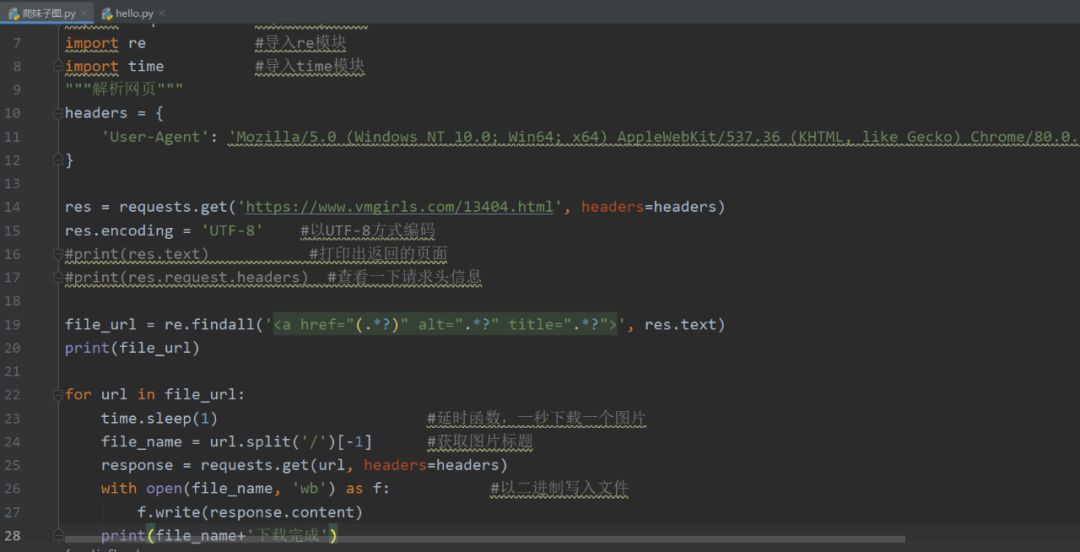Image resolution: width=1080 pixels, height=552 pixels.
Task: Click Python file icon on 爬妹子图.py tab
Action: tap(14, 13)
